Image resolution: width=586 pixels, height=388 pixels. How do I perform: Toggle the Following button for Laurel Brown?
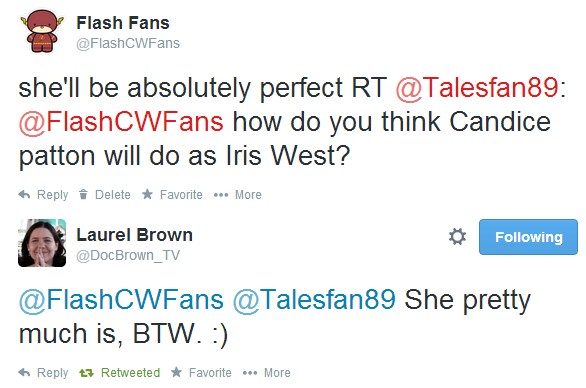tap(528, 237)
